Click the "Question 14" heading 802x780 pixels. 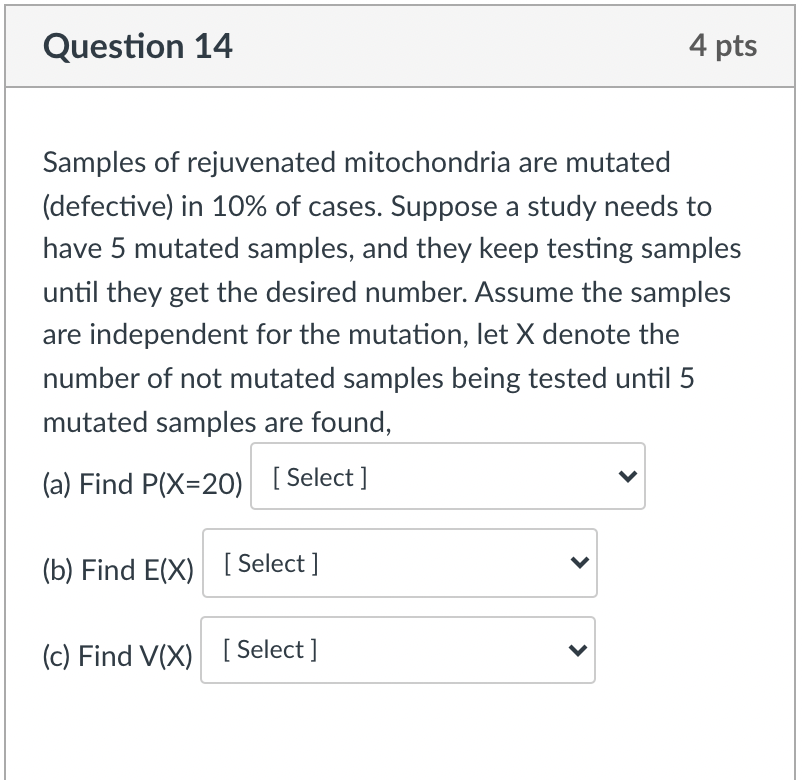[138, 46]
